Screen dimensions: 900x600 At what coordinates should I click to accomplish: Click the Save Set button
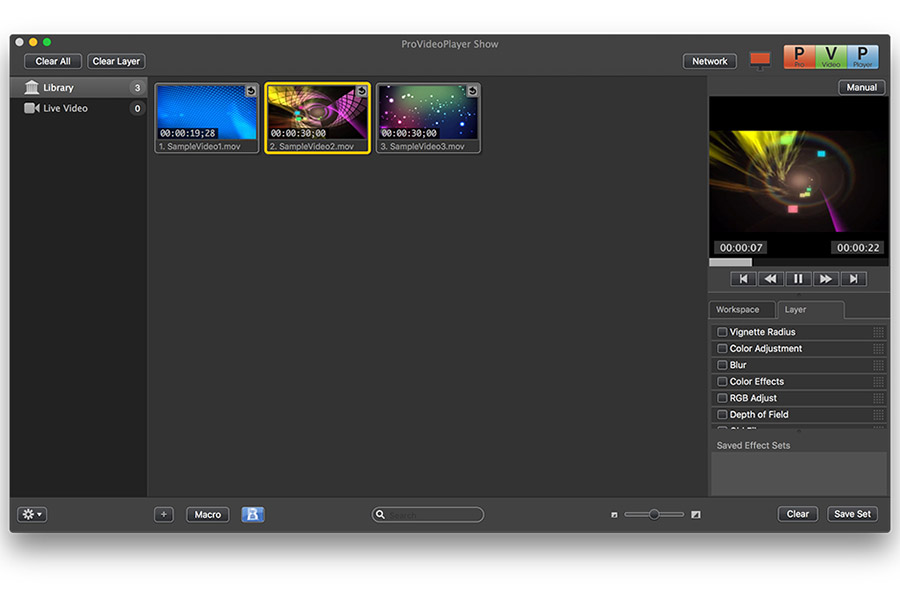852,514
